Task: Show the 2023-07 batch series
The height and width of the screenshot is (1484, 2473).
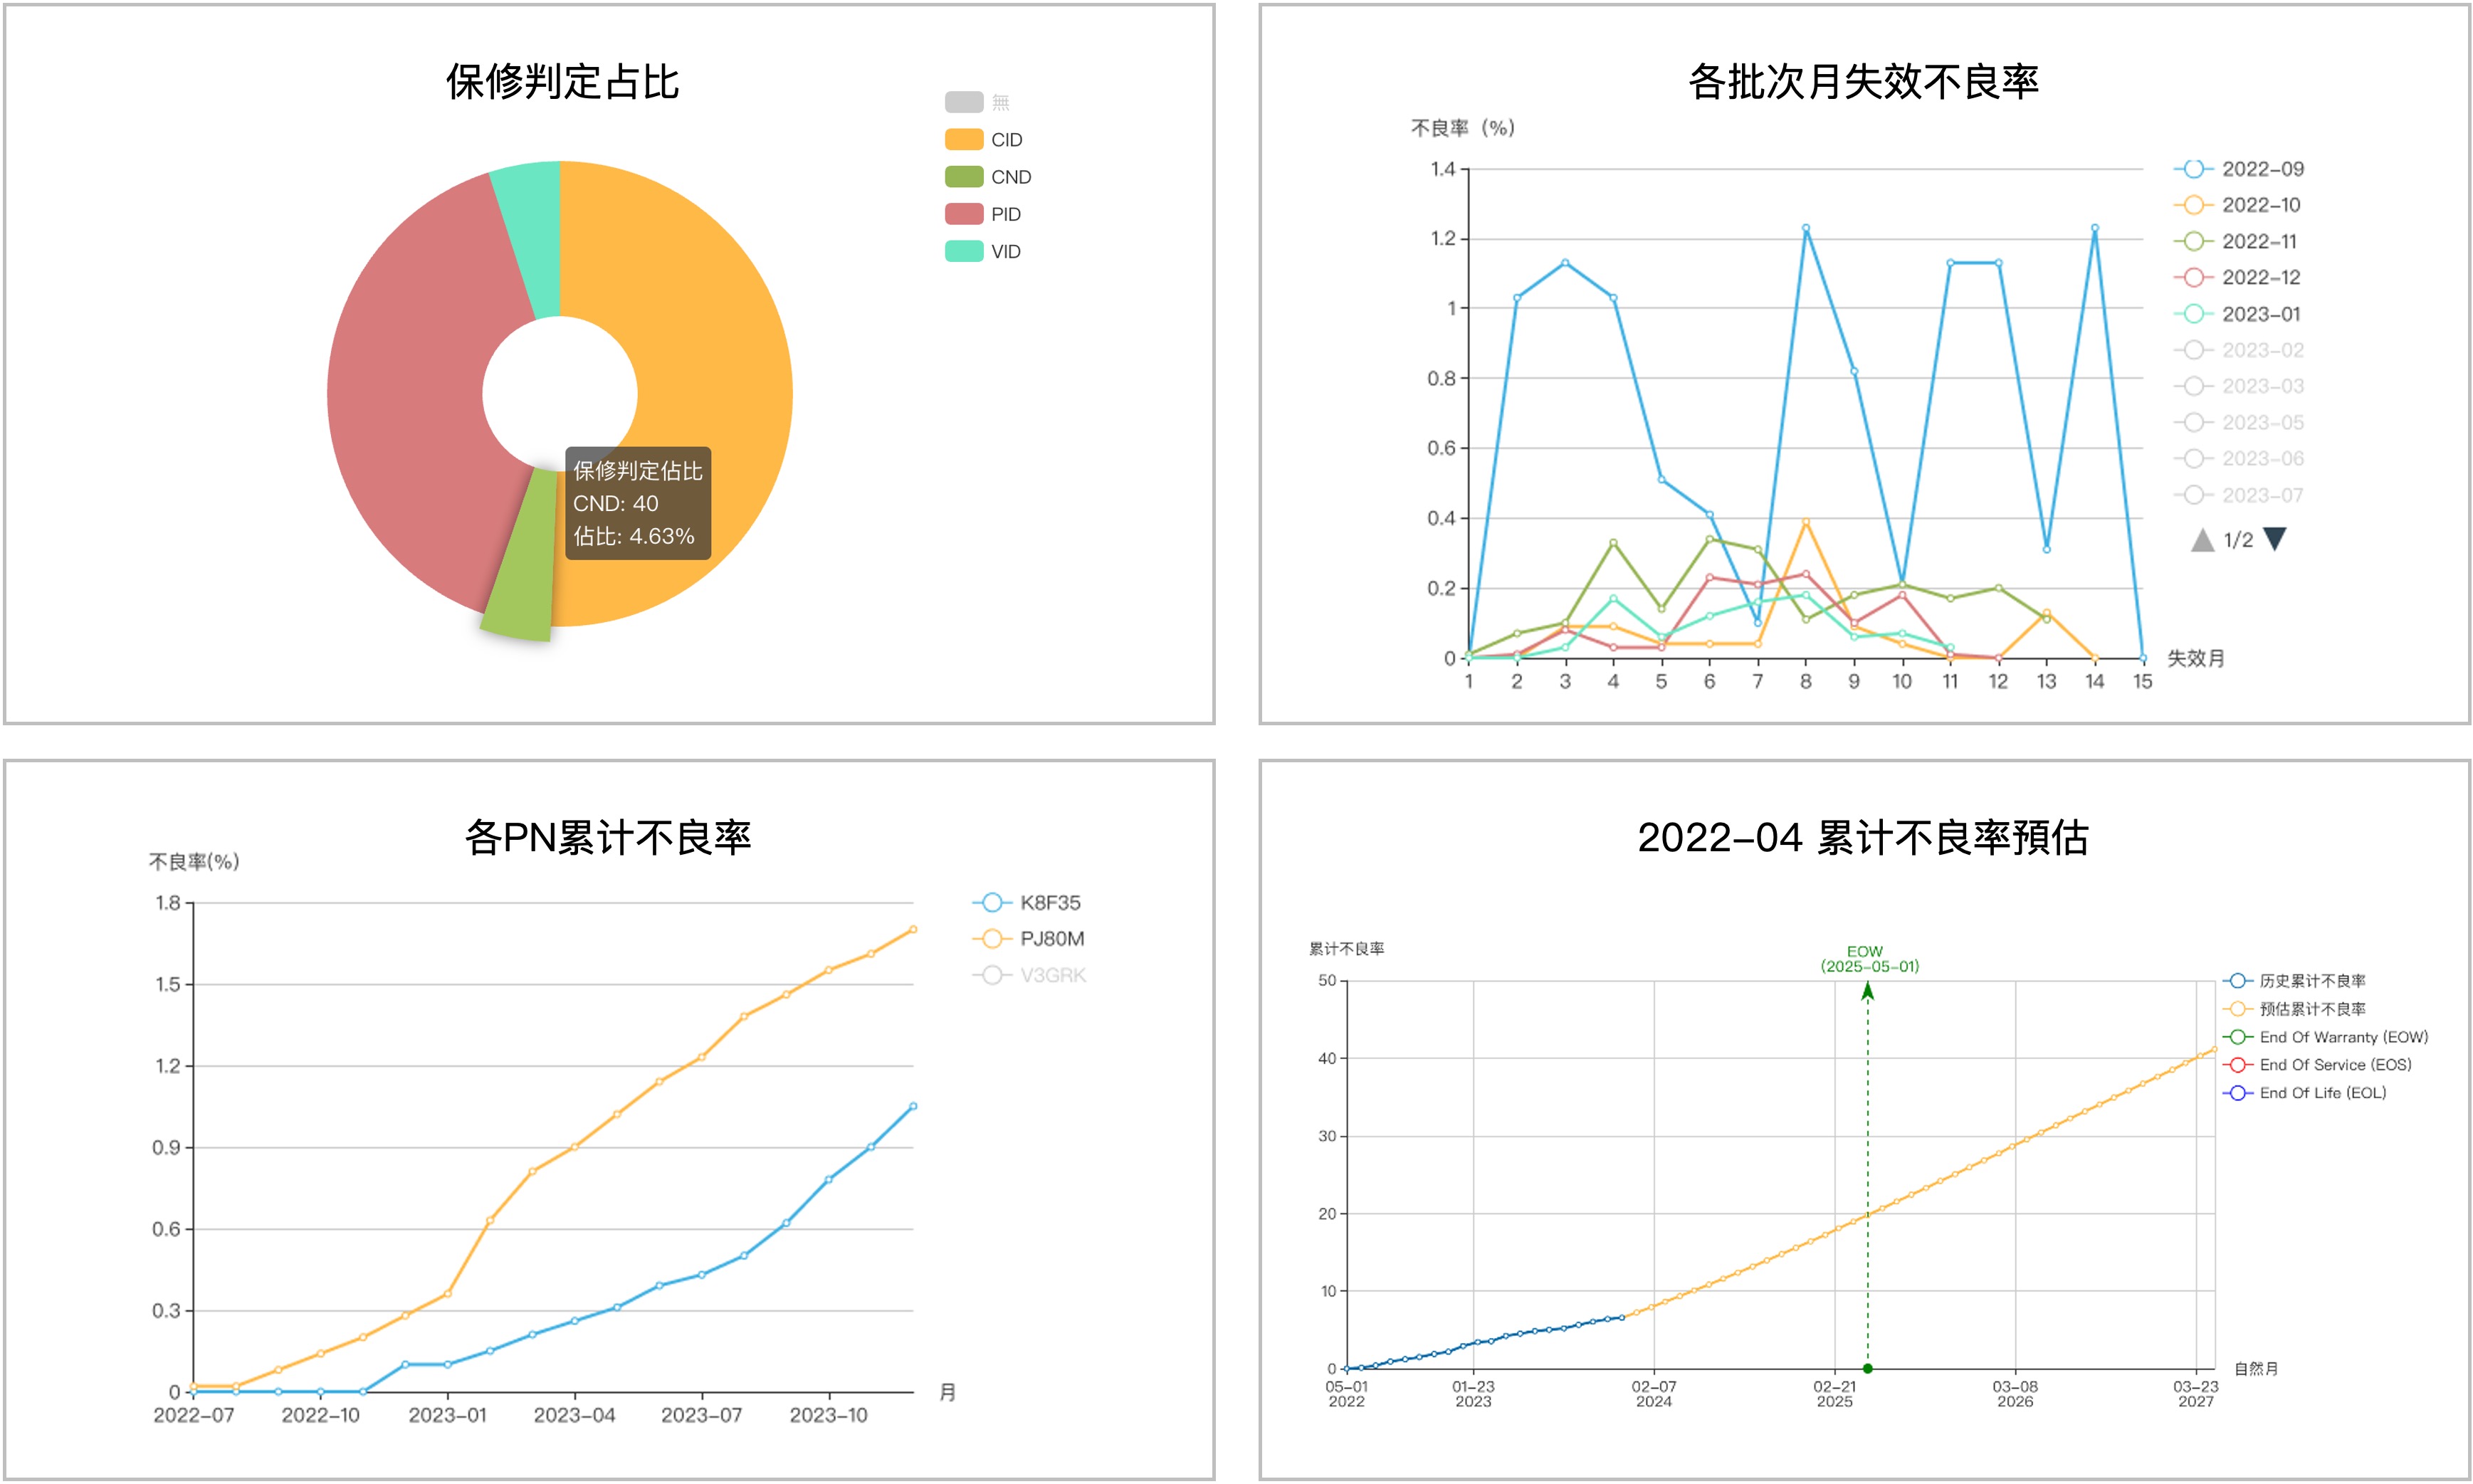Action: coord(2238,495)
